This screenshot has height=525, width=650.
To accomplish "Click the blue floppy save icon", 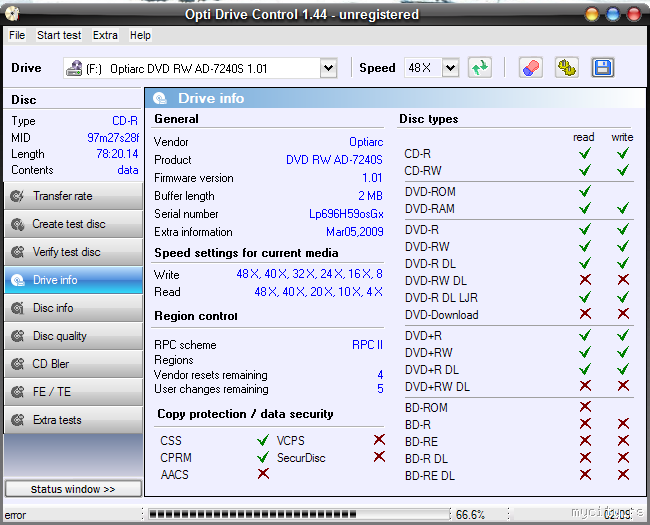I will (602, 68).
